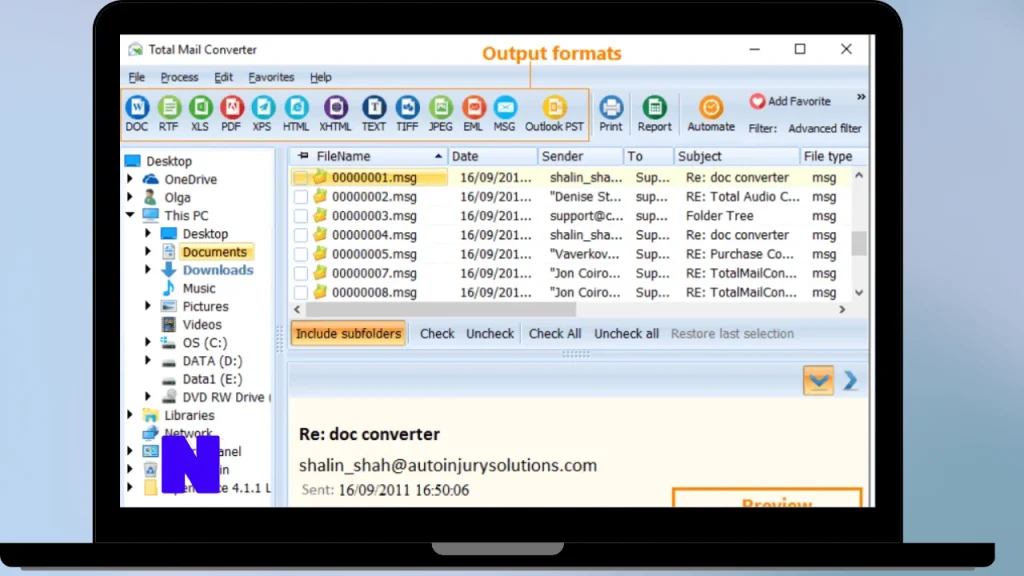Viewport: 1024px width, 576px height.
Task: Tick checkbox for 00000001.msg
Action: [300, 178]
